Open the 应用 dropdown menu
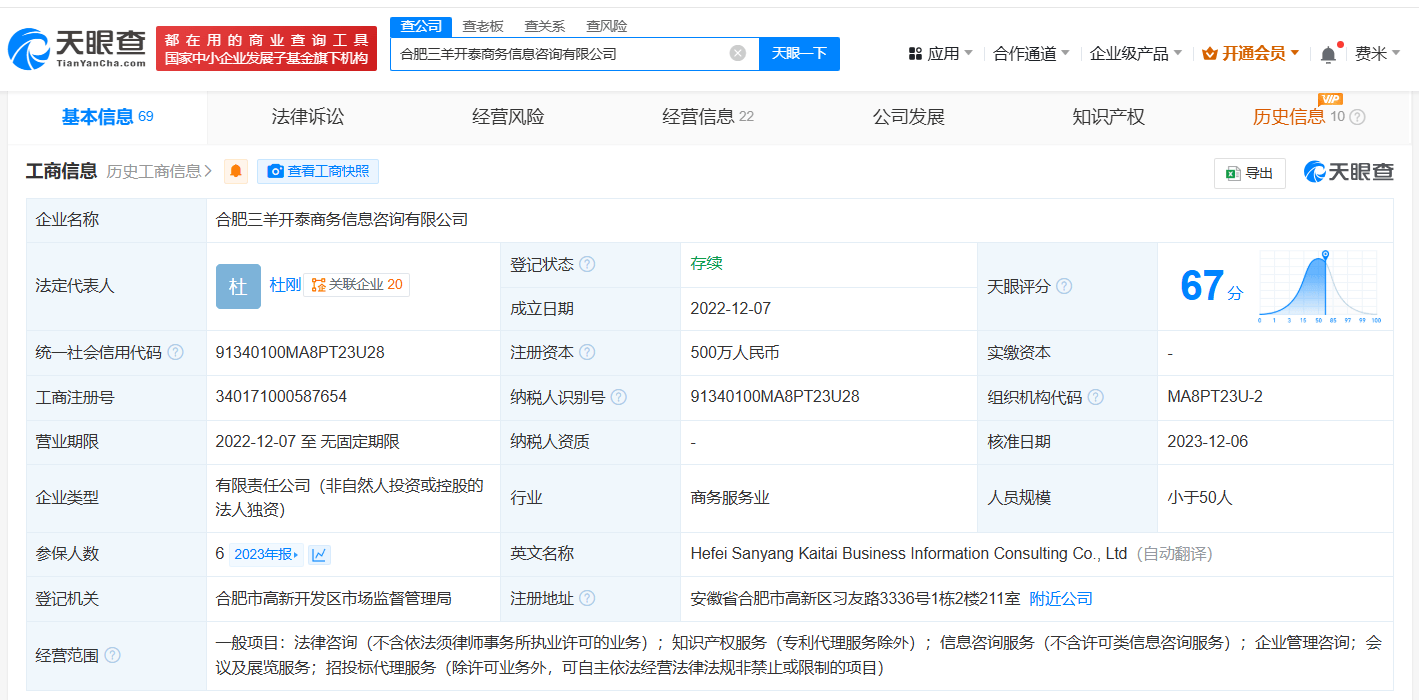 click(x=940, y=53)
